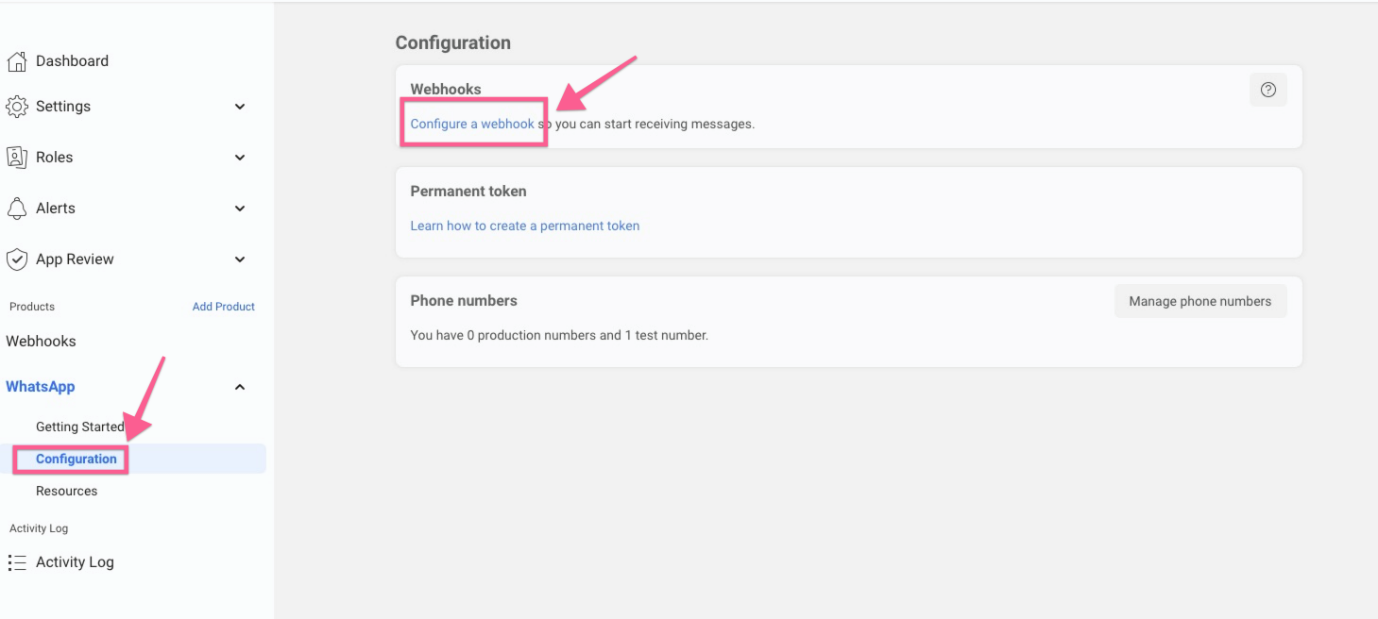Expand the Alerts menu chevron
This screenshot has height=619, width=1378.
pos(240,209)
